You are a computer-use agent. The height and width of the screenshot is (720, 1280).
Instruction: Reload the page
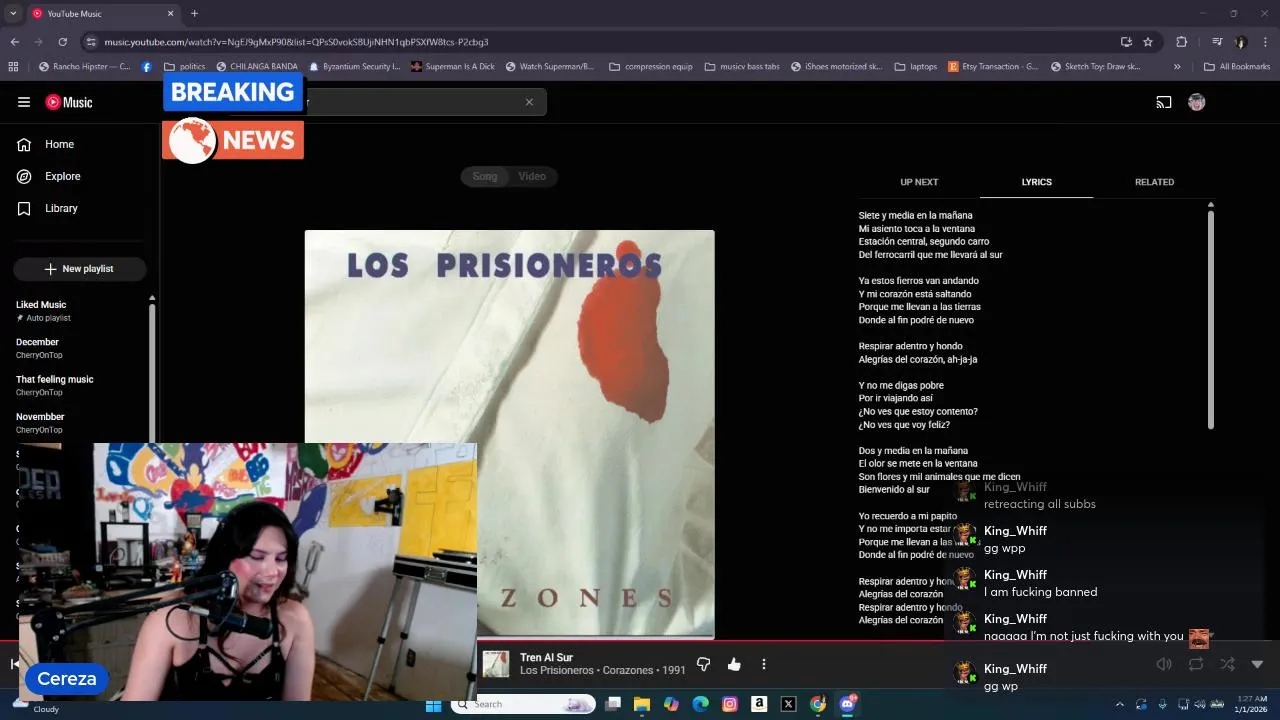point(62,42)
